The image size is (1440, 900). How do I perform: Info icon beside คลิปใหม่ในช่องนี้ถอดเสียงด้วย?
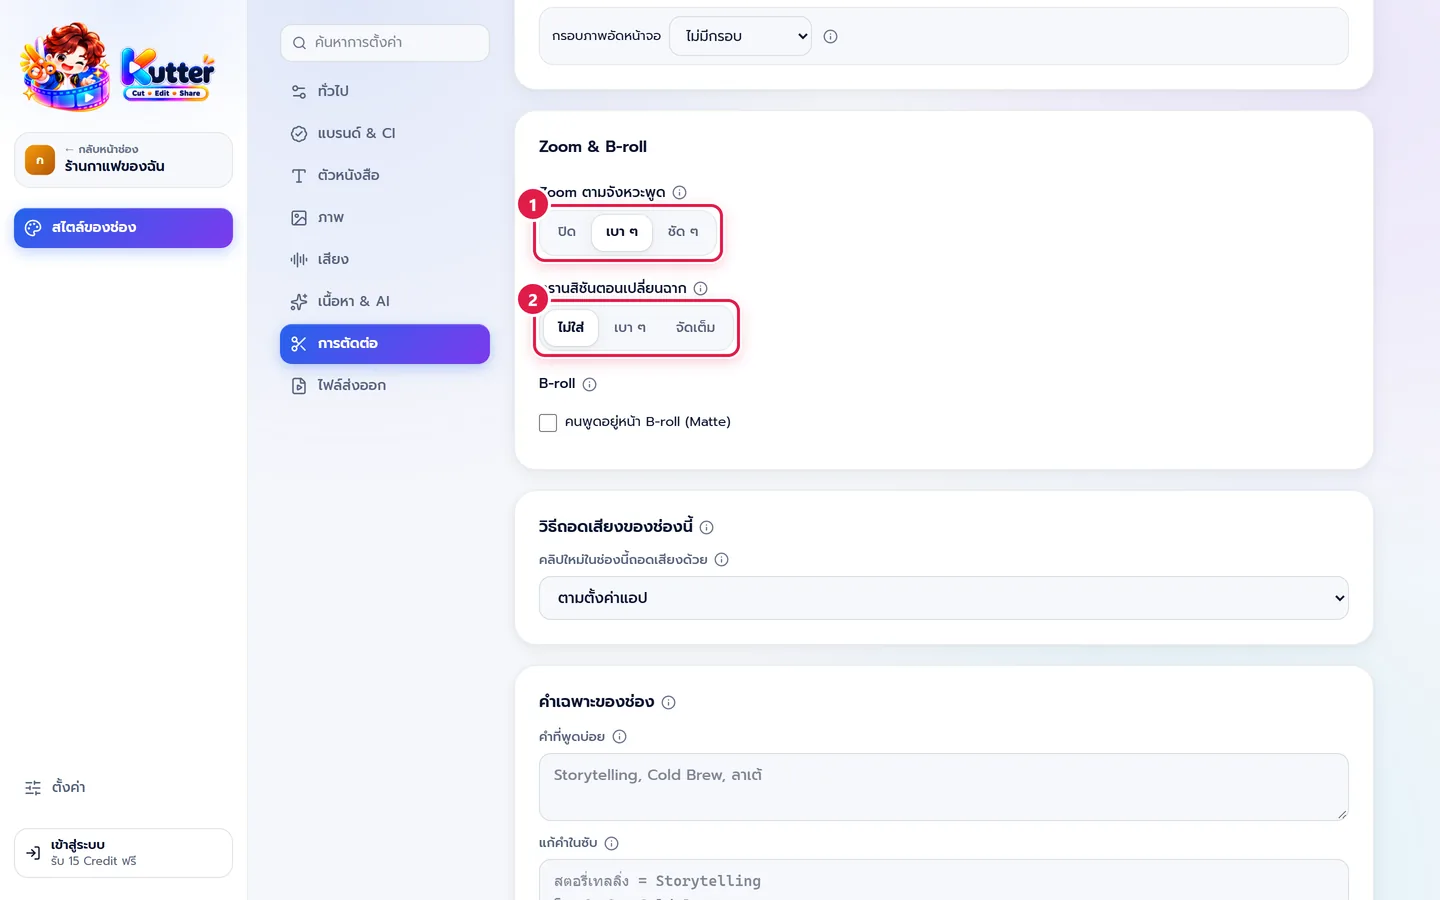tap(721, 560)
